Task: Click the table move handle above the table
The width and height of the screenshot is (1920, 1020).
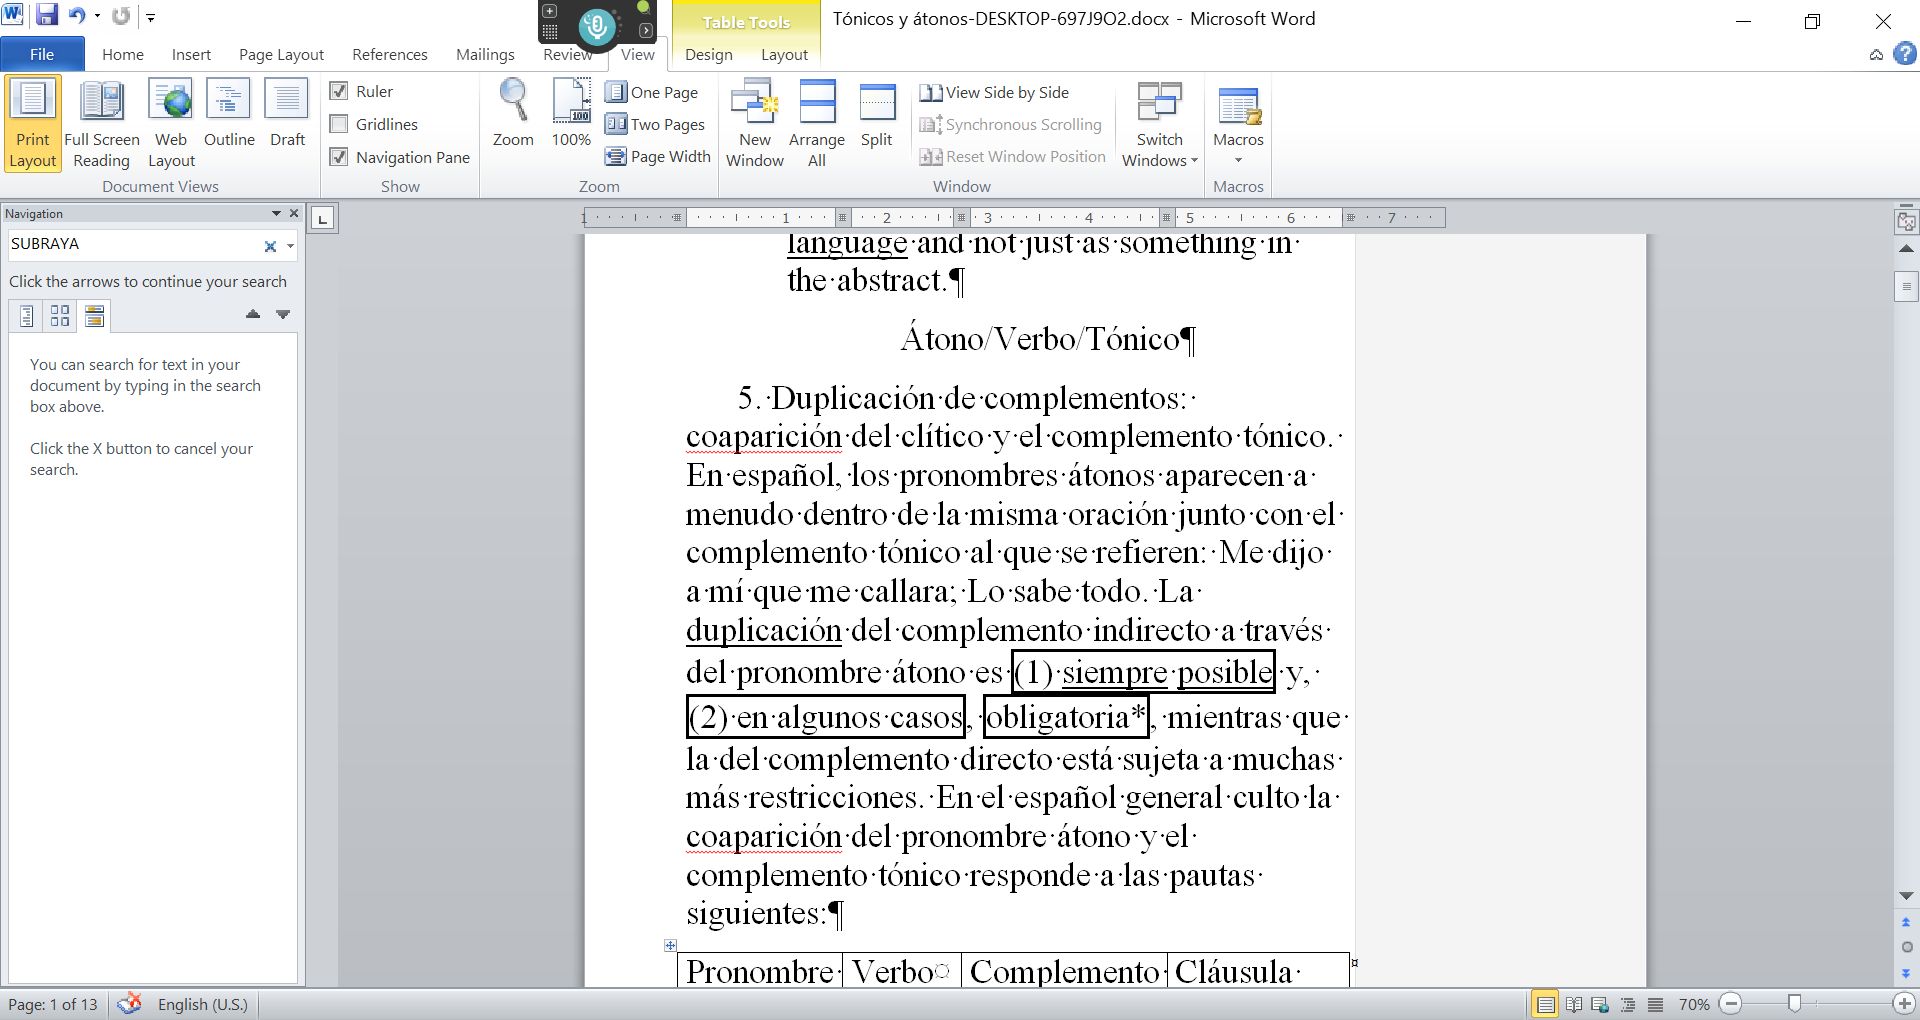Action: (670, 945)
